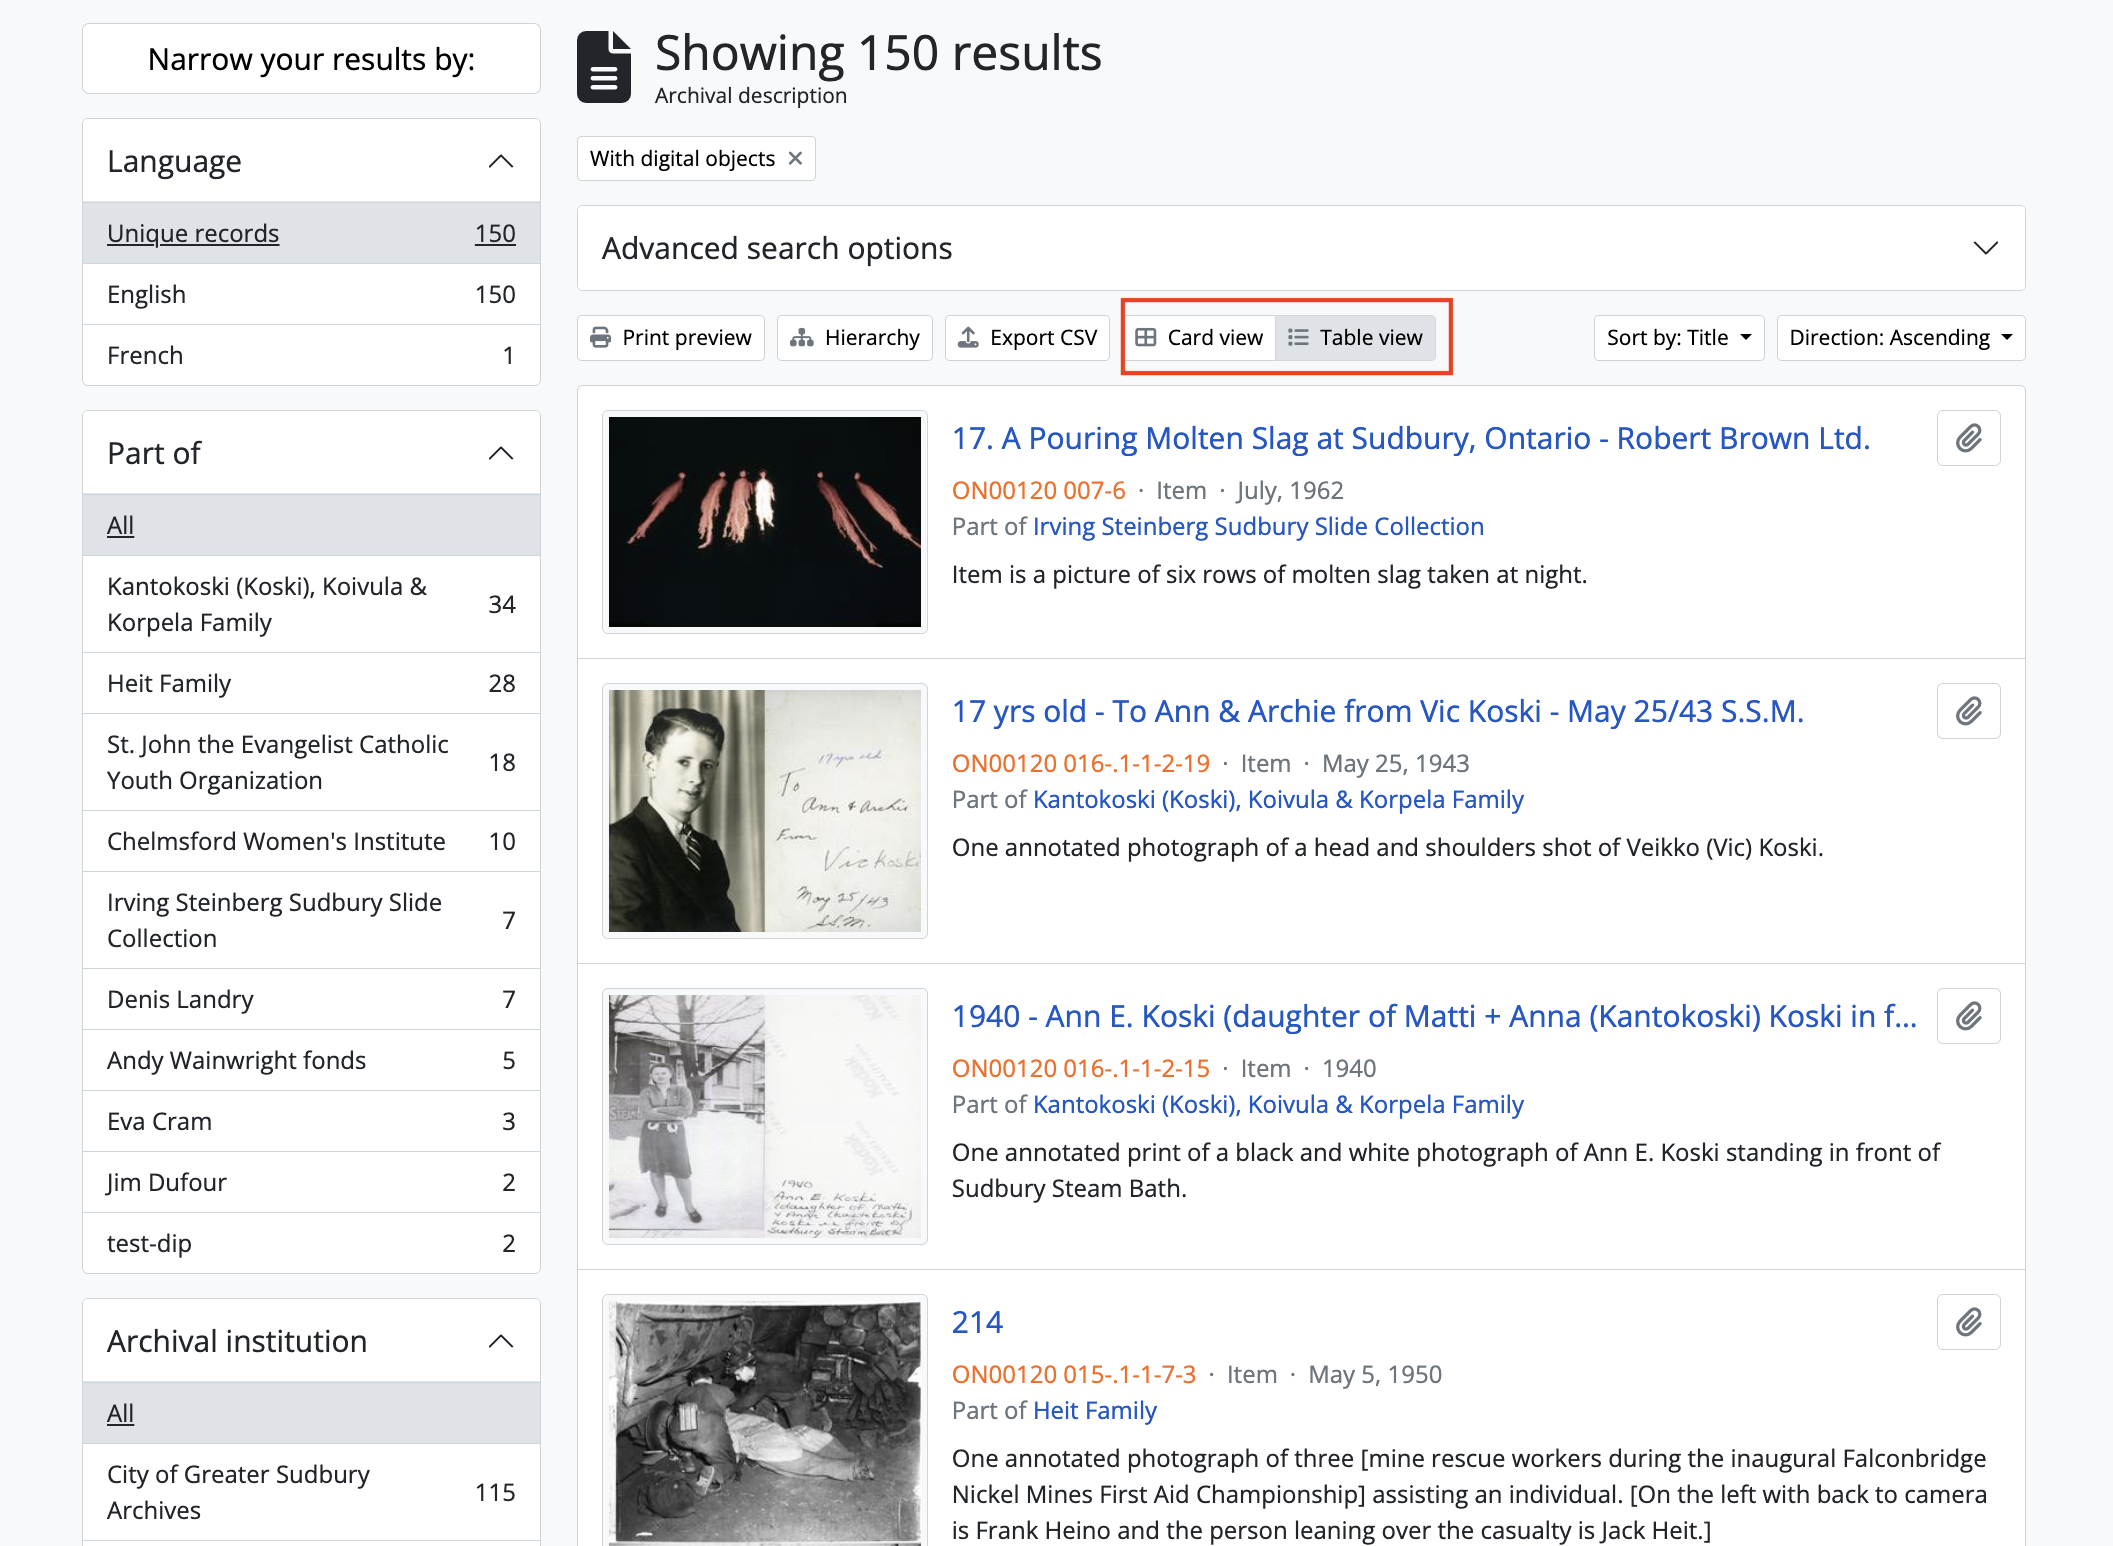2113x1546 pixels.
Task: Collapse the Part of facet
Action: point(501,453)
